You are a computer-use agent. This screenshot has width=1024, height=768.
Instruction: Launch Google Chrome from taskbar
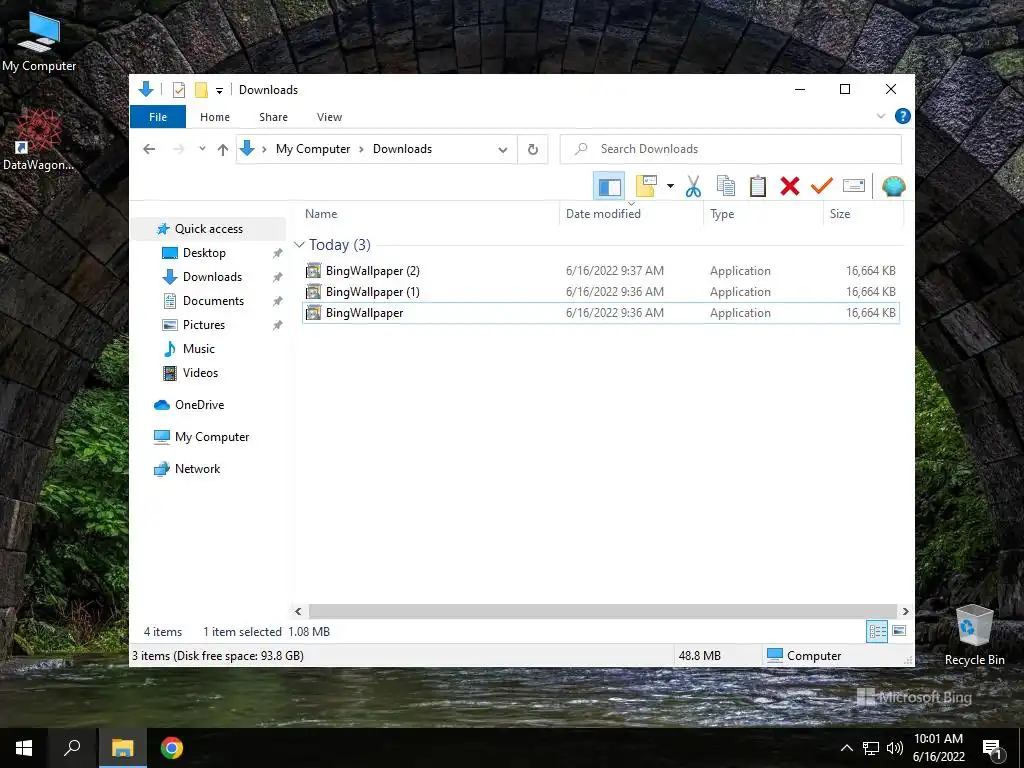172,748
